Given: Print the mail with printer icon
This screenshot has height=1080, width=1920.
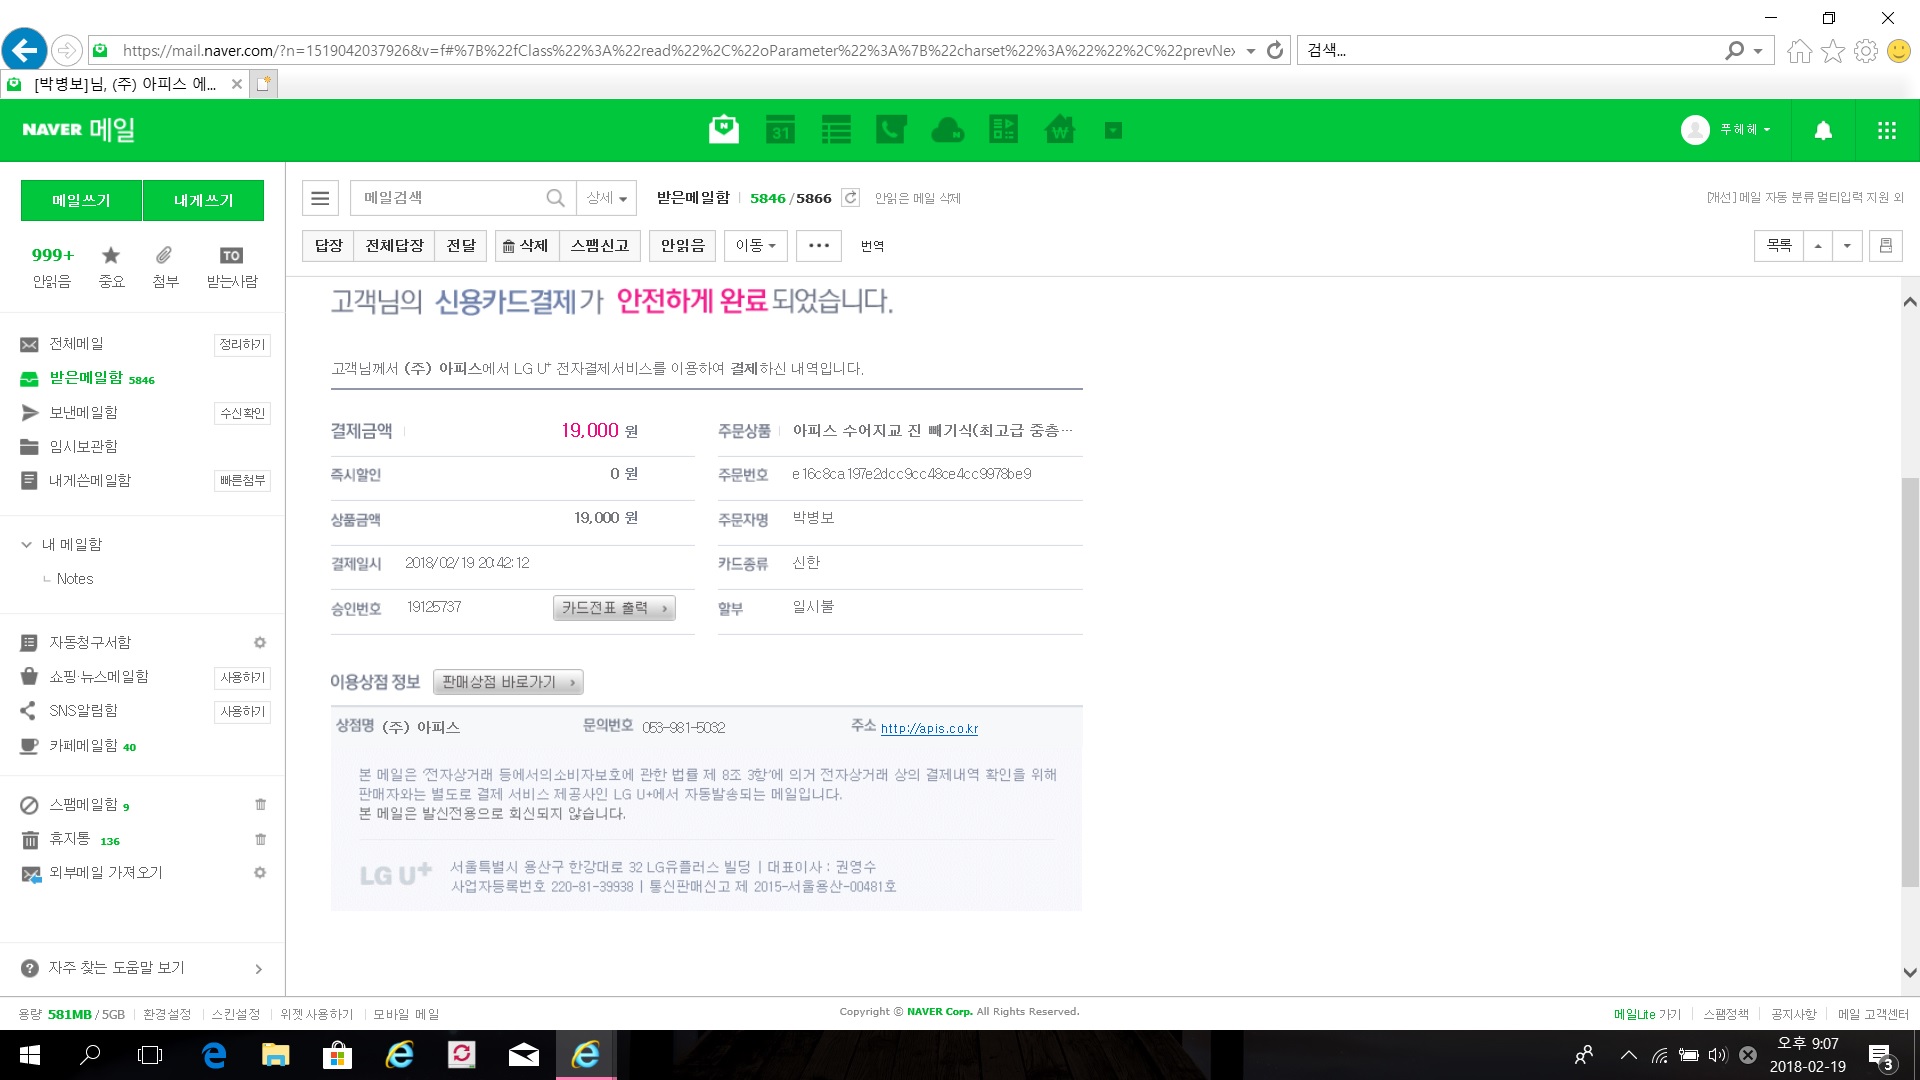Looking at the screenshot, I should pos(1886,246).
